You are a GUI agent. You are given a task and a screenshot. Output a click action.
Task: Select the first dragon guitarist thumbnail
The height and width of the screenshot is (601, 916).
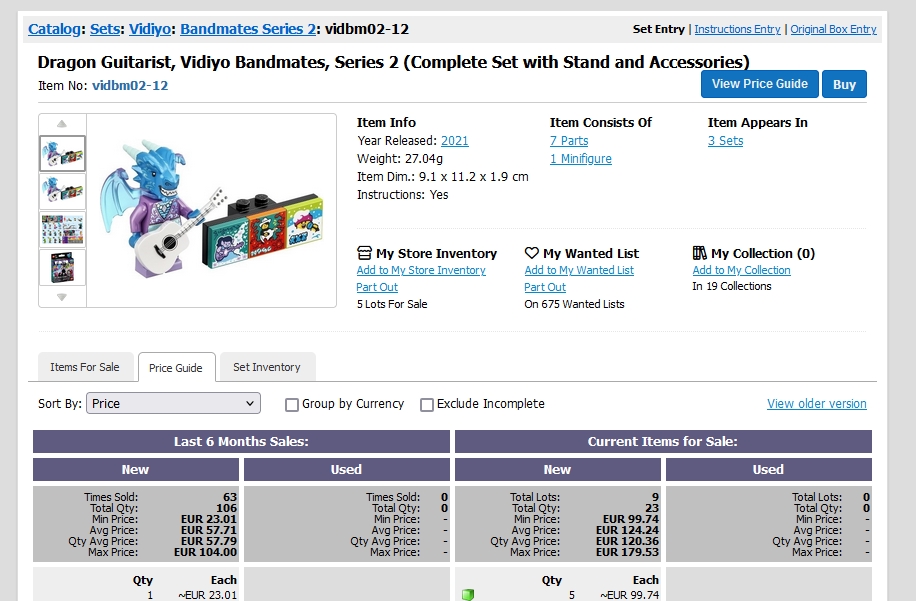pyautogui.click(x=63, y=154)
